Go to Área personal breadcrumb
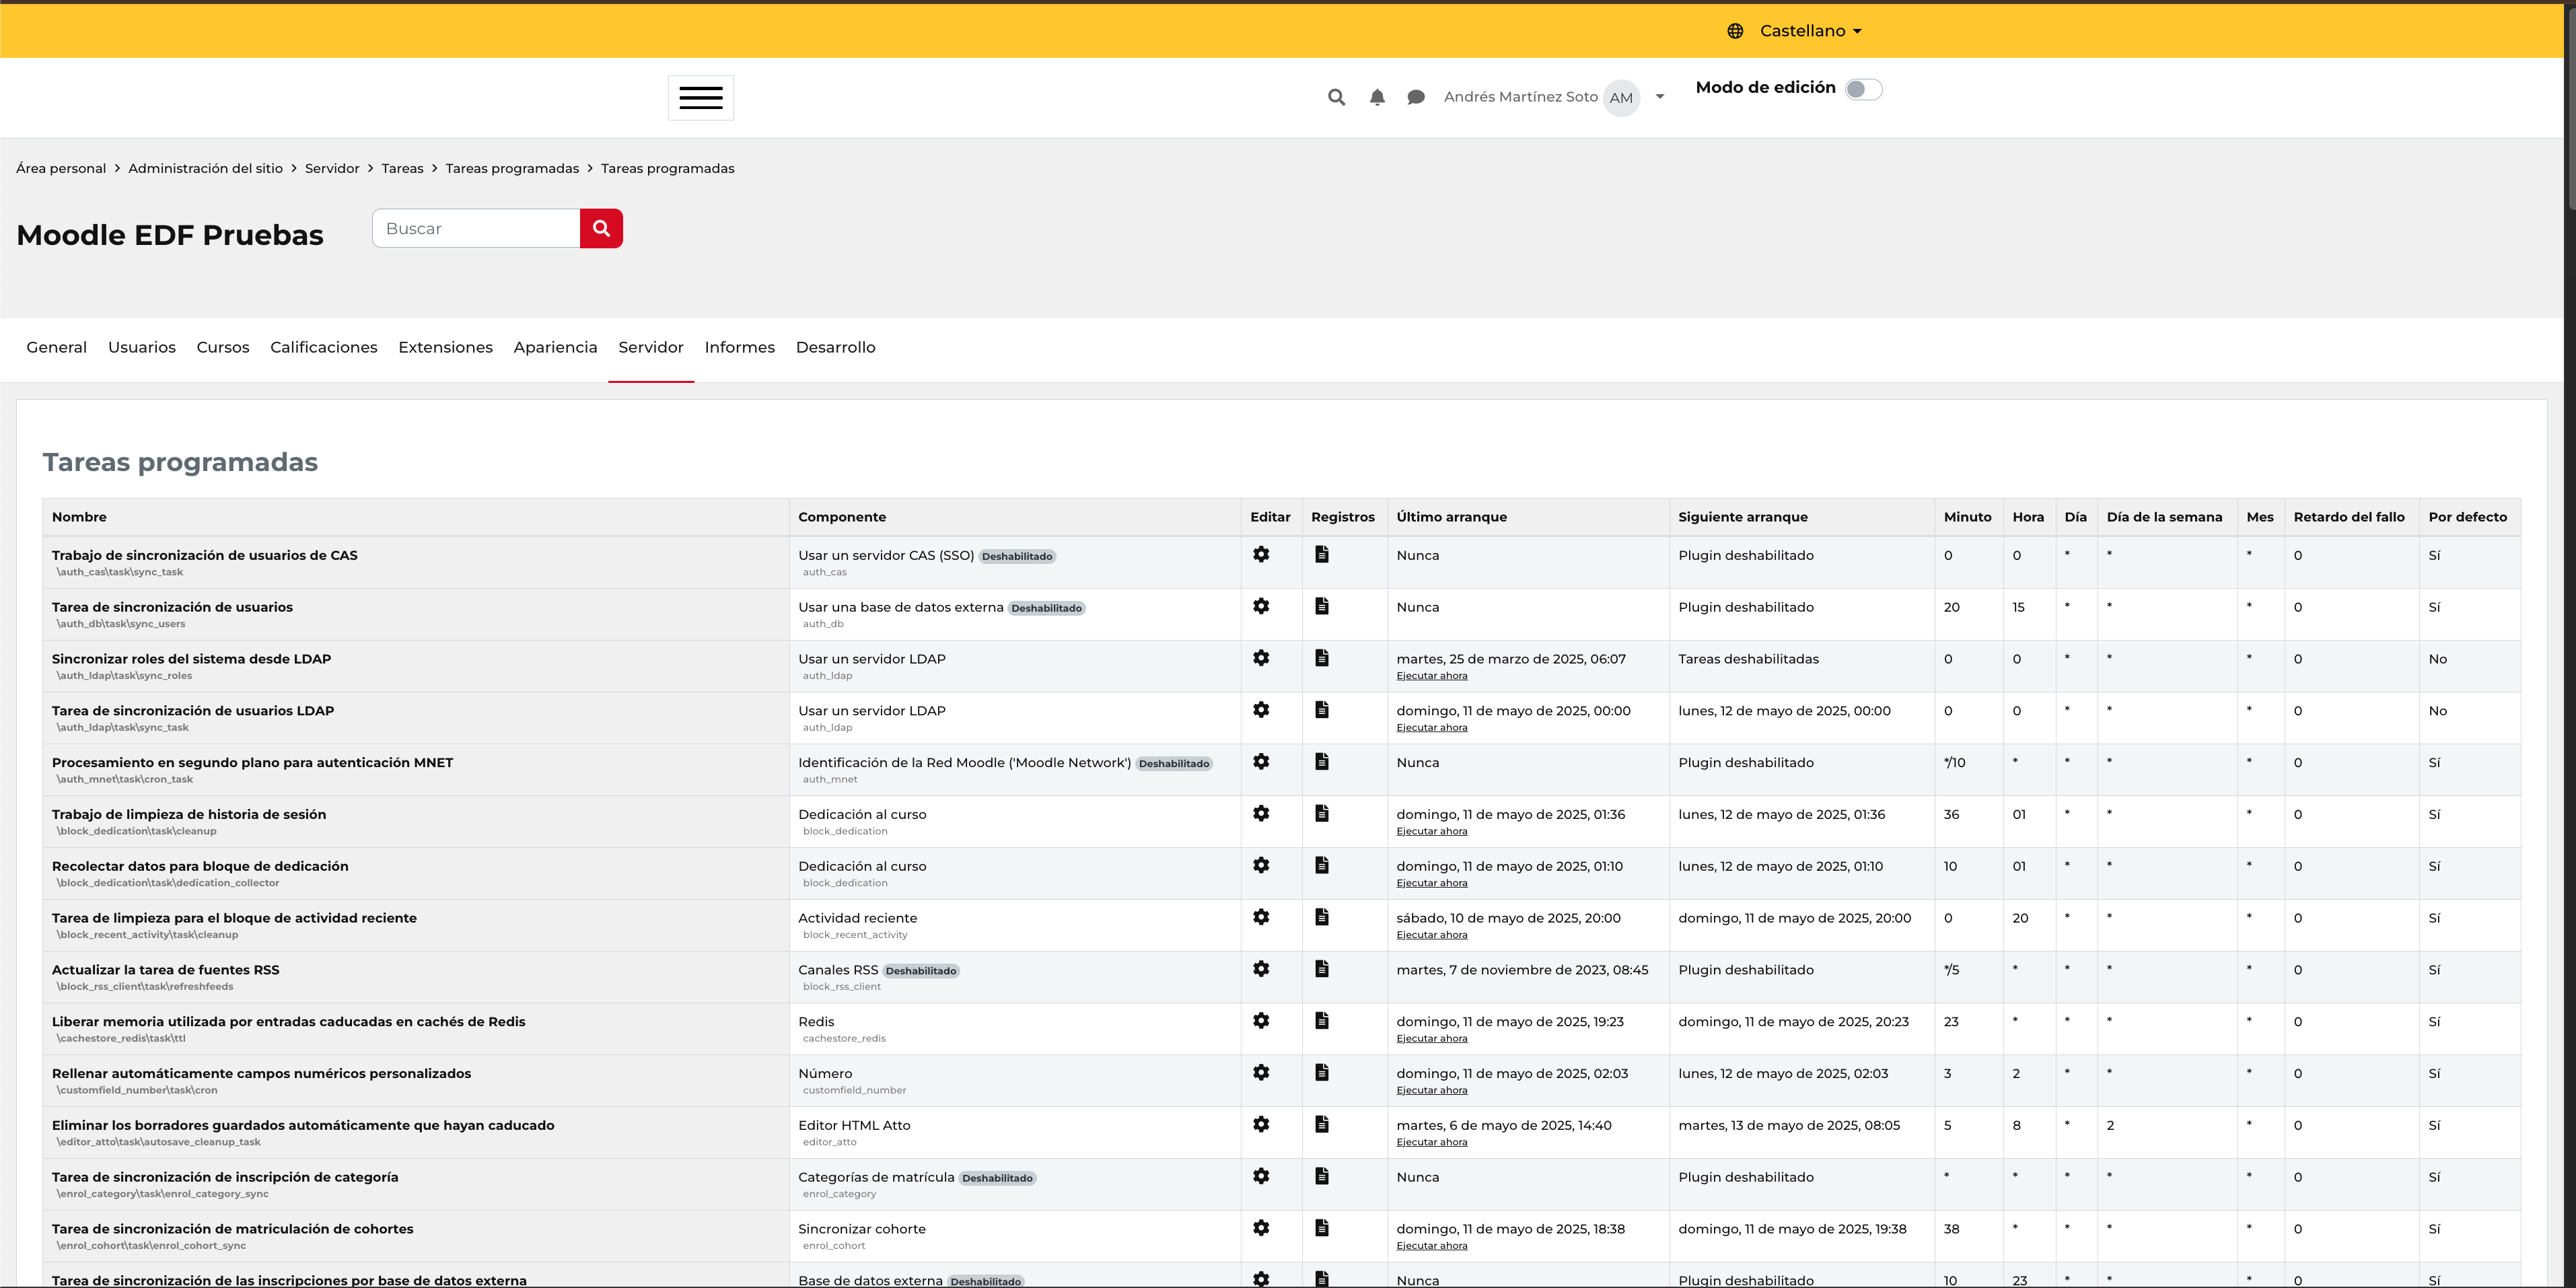This screenshot has height=1288, width=2576. pos(61,168)
